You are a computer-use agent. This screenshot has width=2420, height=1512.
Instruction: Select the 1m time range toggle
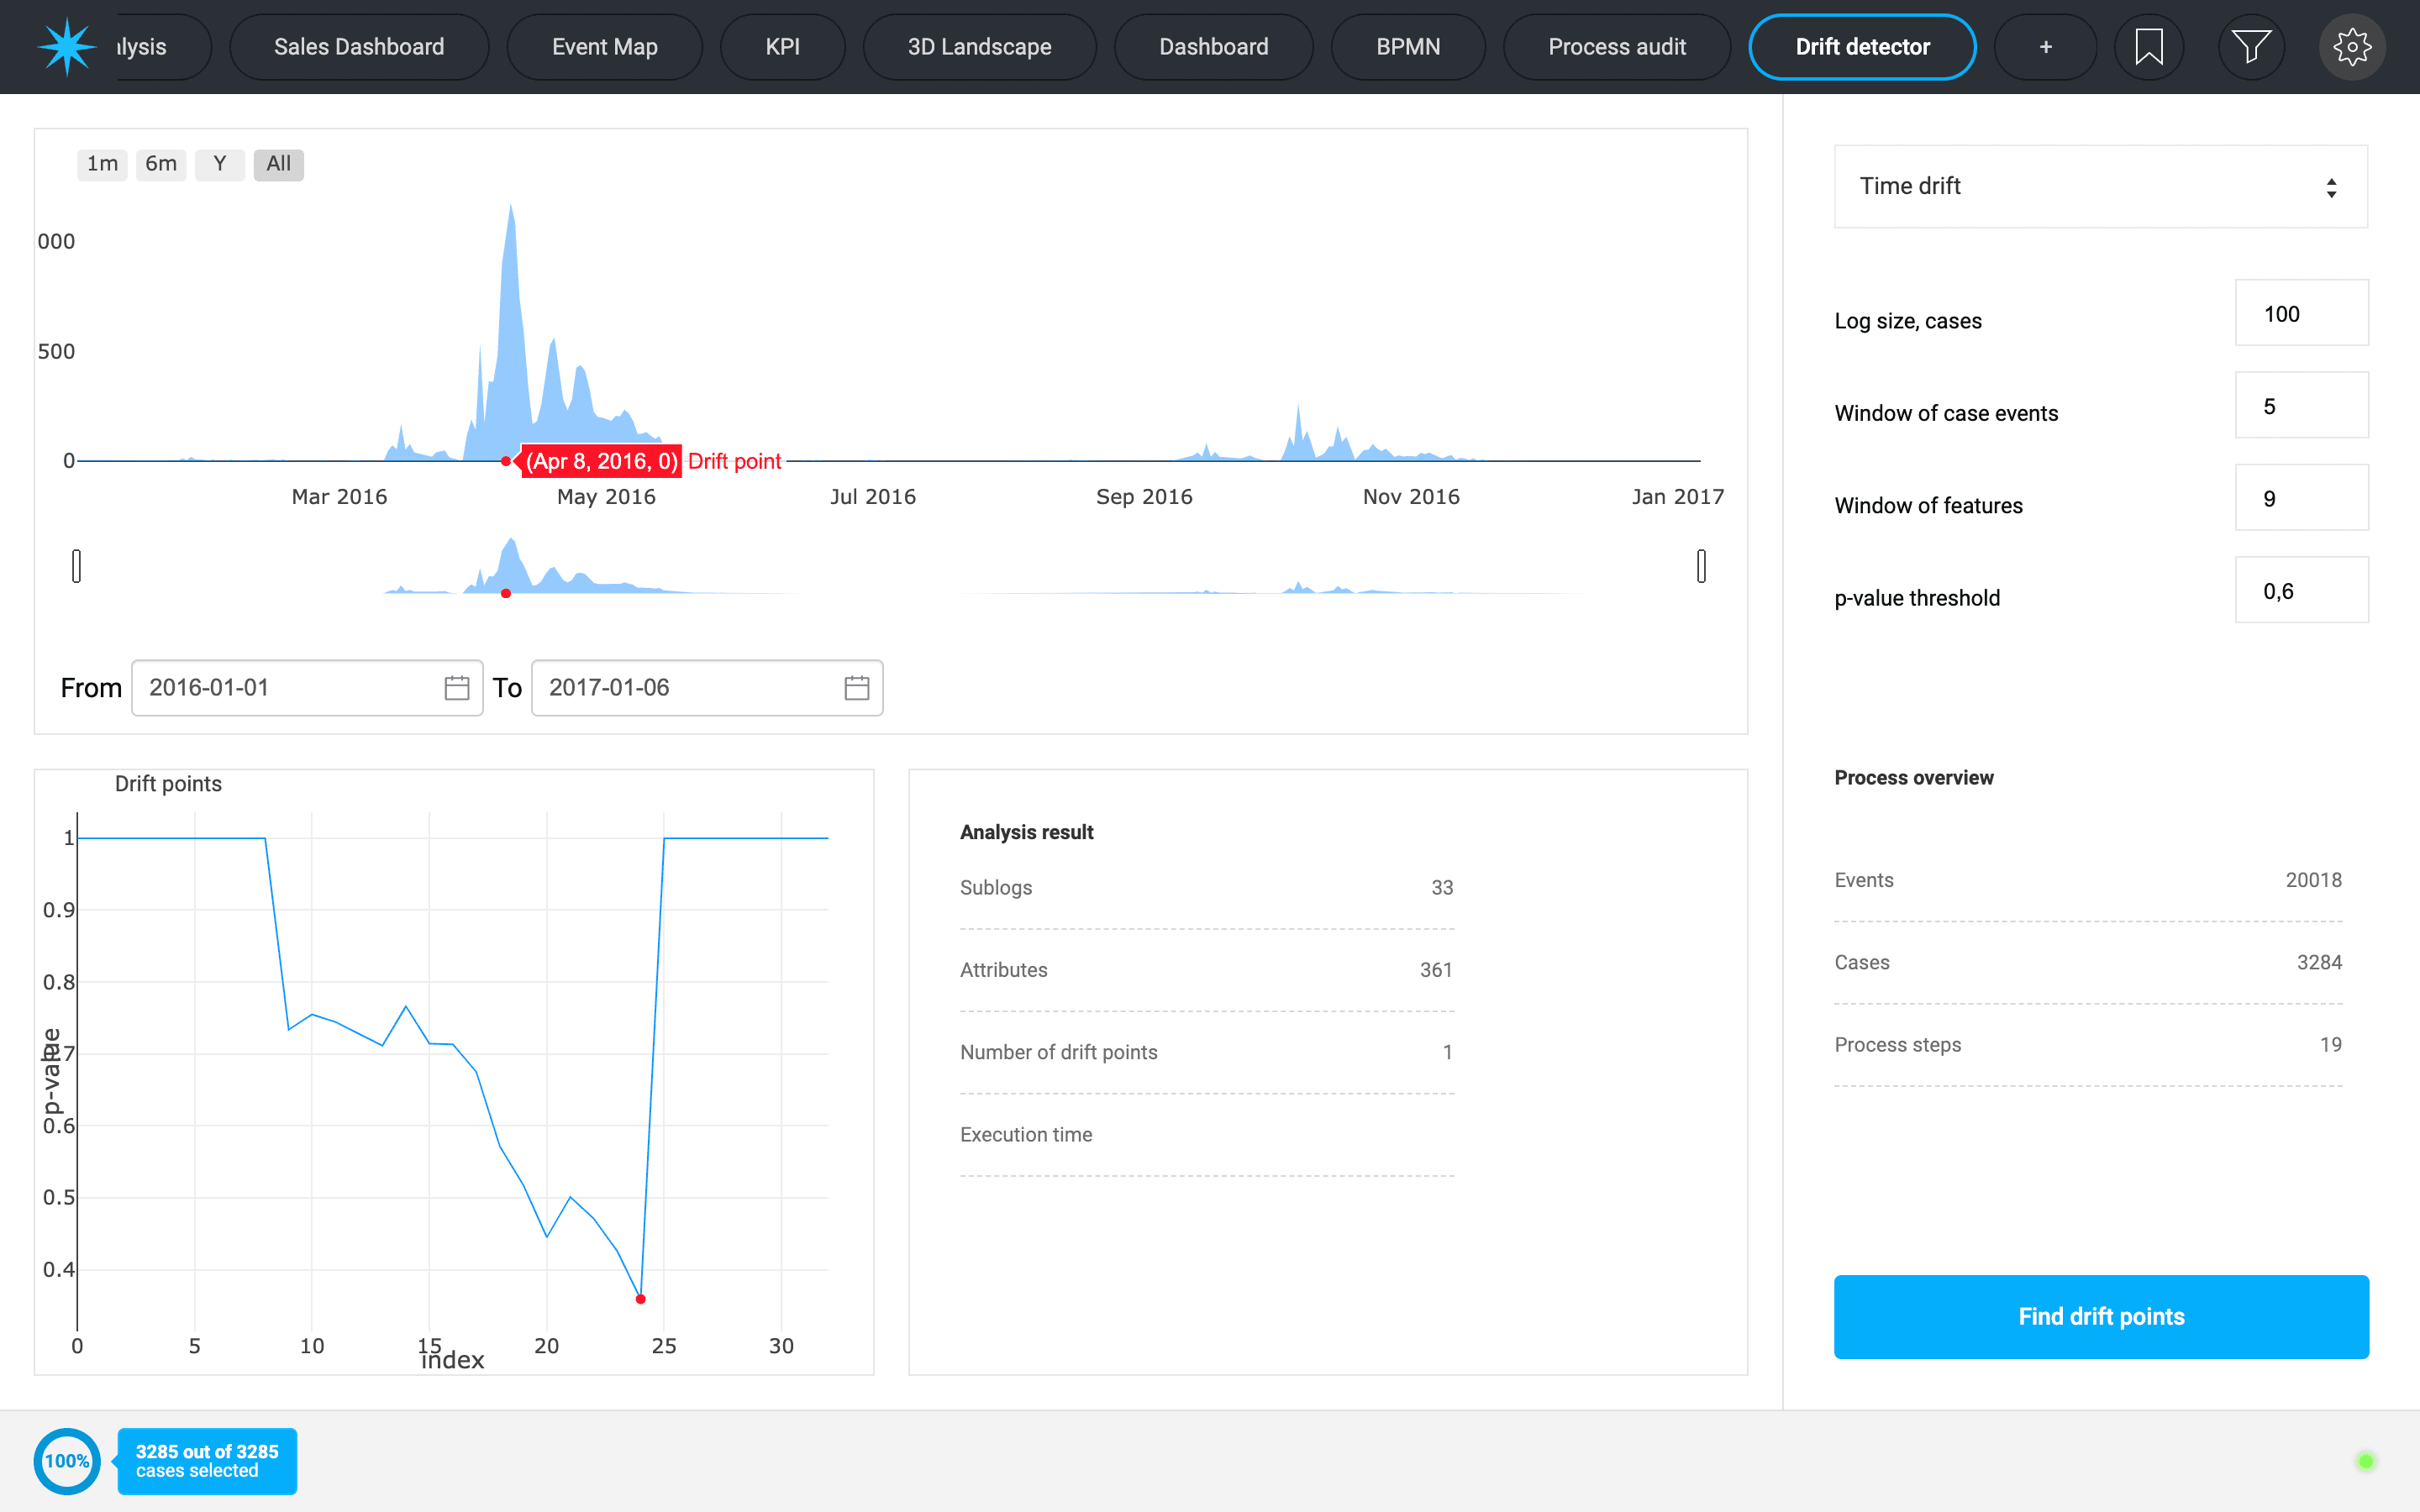click(102, 164)
